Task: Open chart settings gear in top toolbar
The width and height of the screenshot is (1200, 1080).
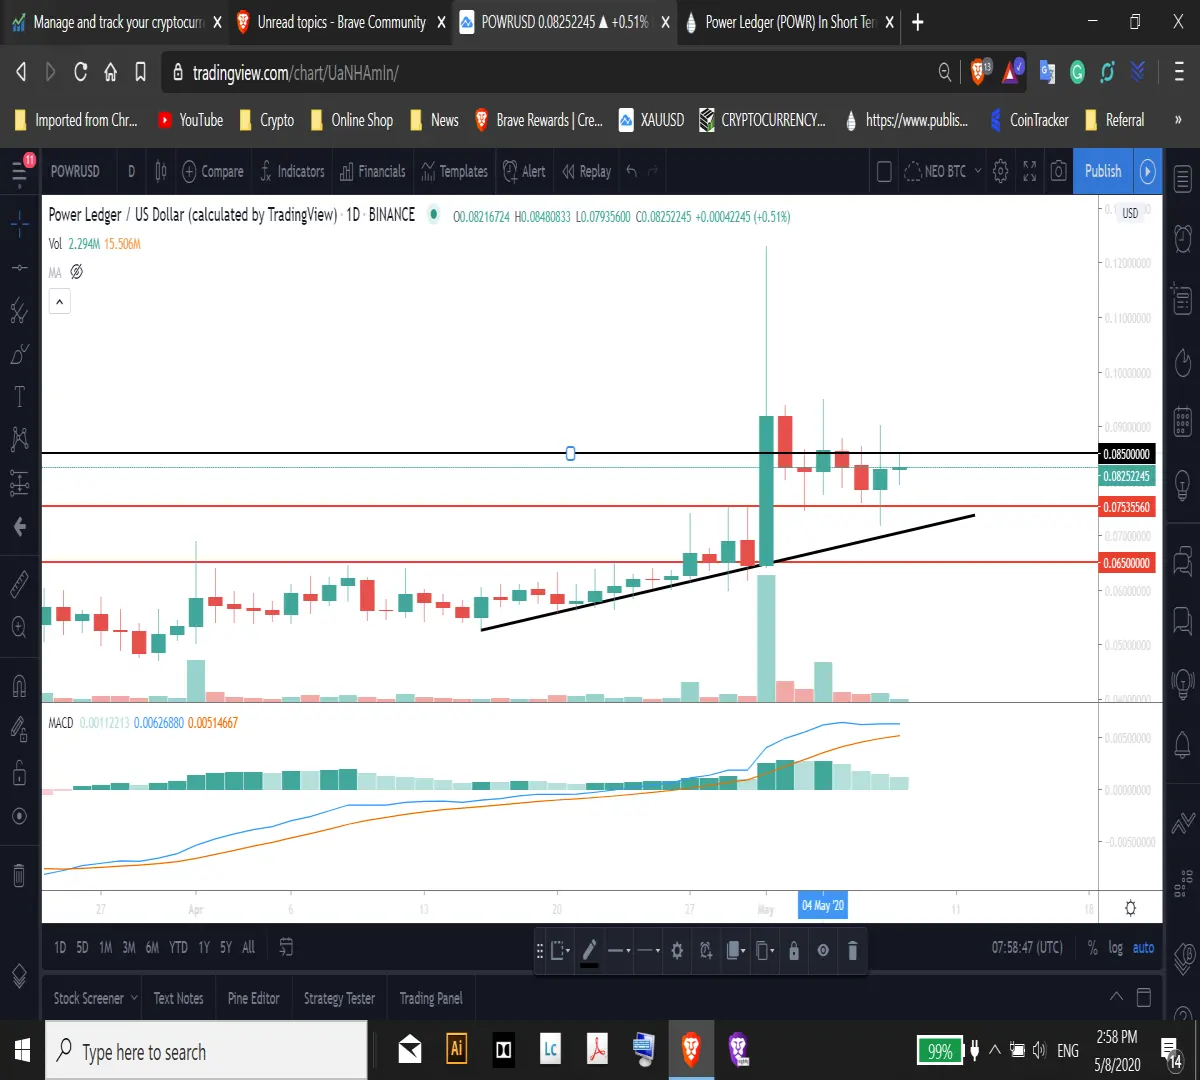Action: click(1000, 171)
